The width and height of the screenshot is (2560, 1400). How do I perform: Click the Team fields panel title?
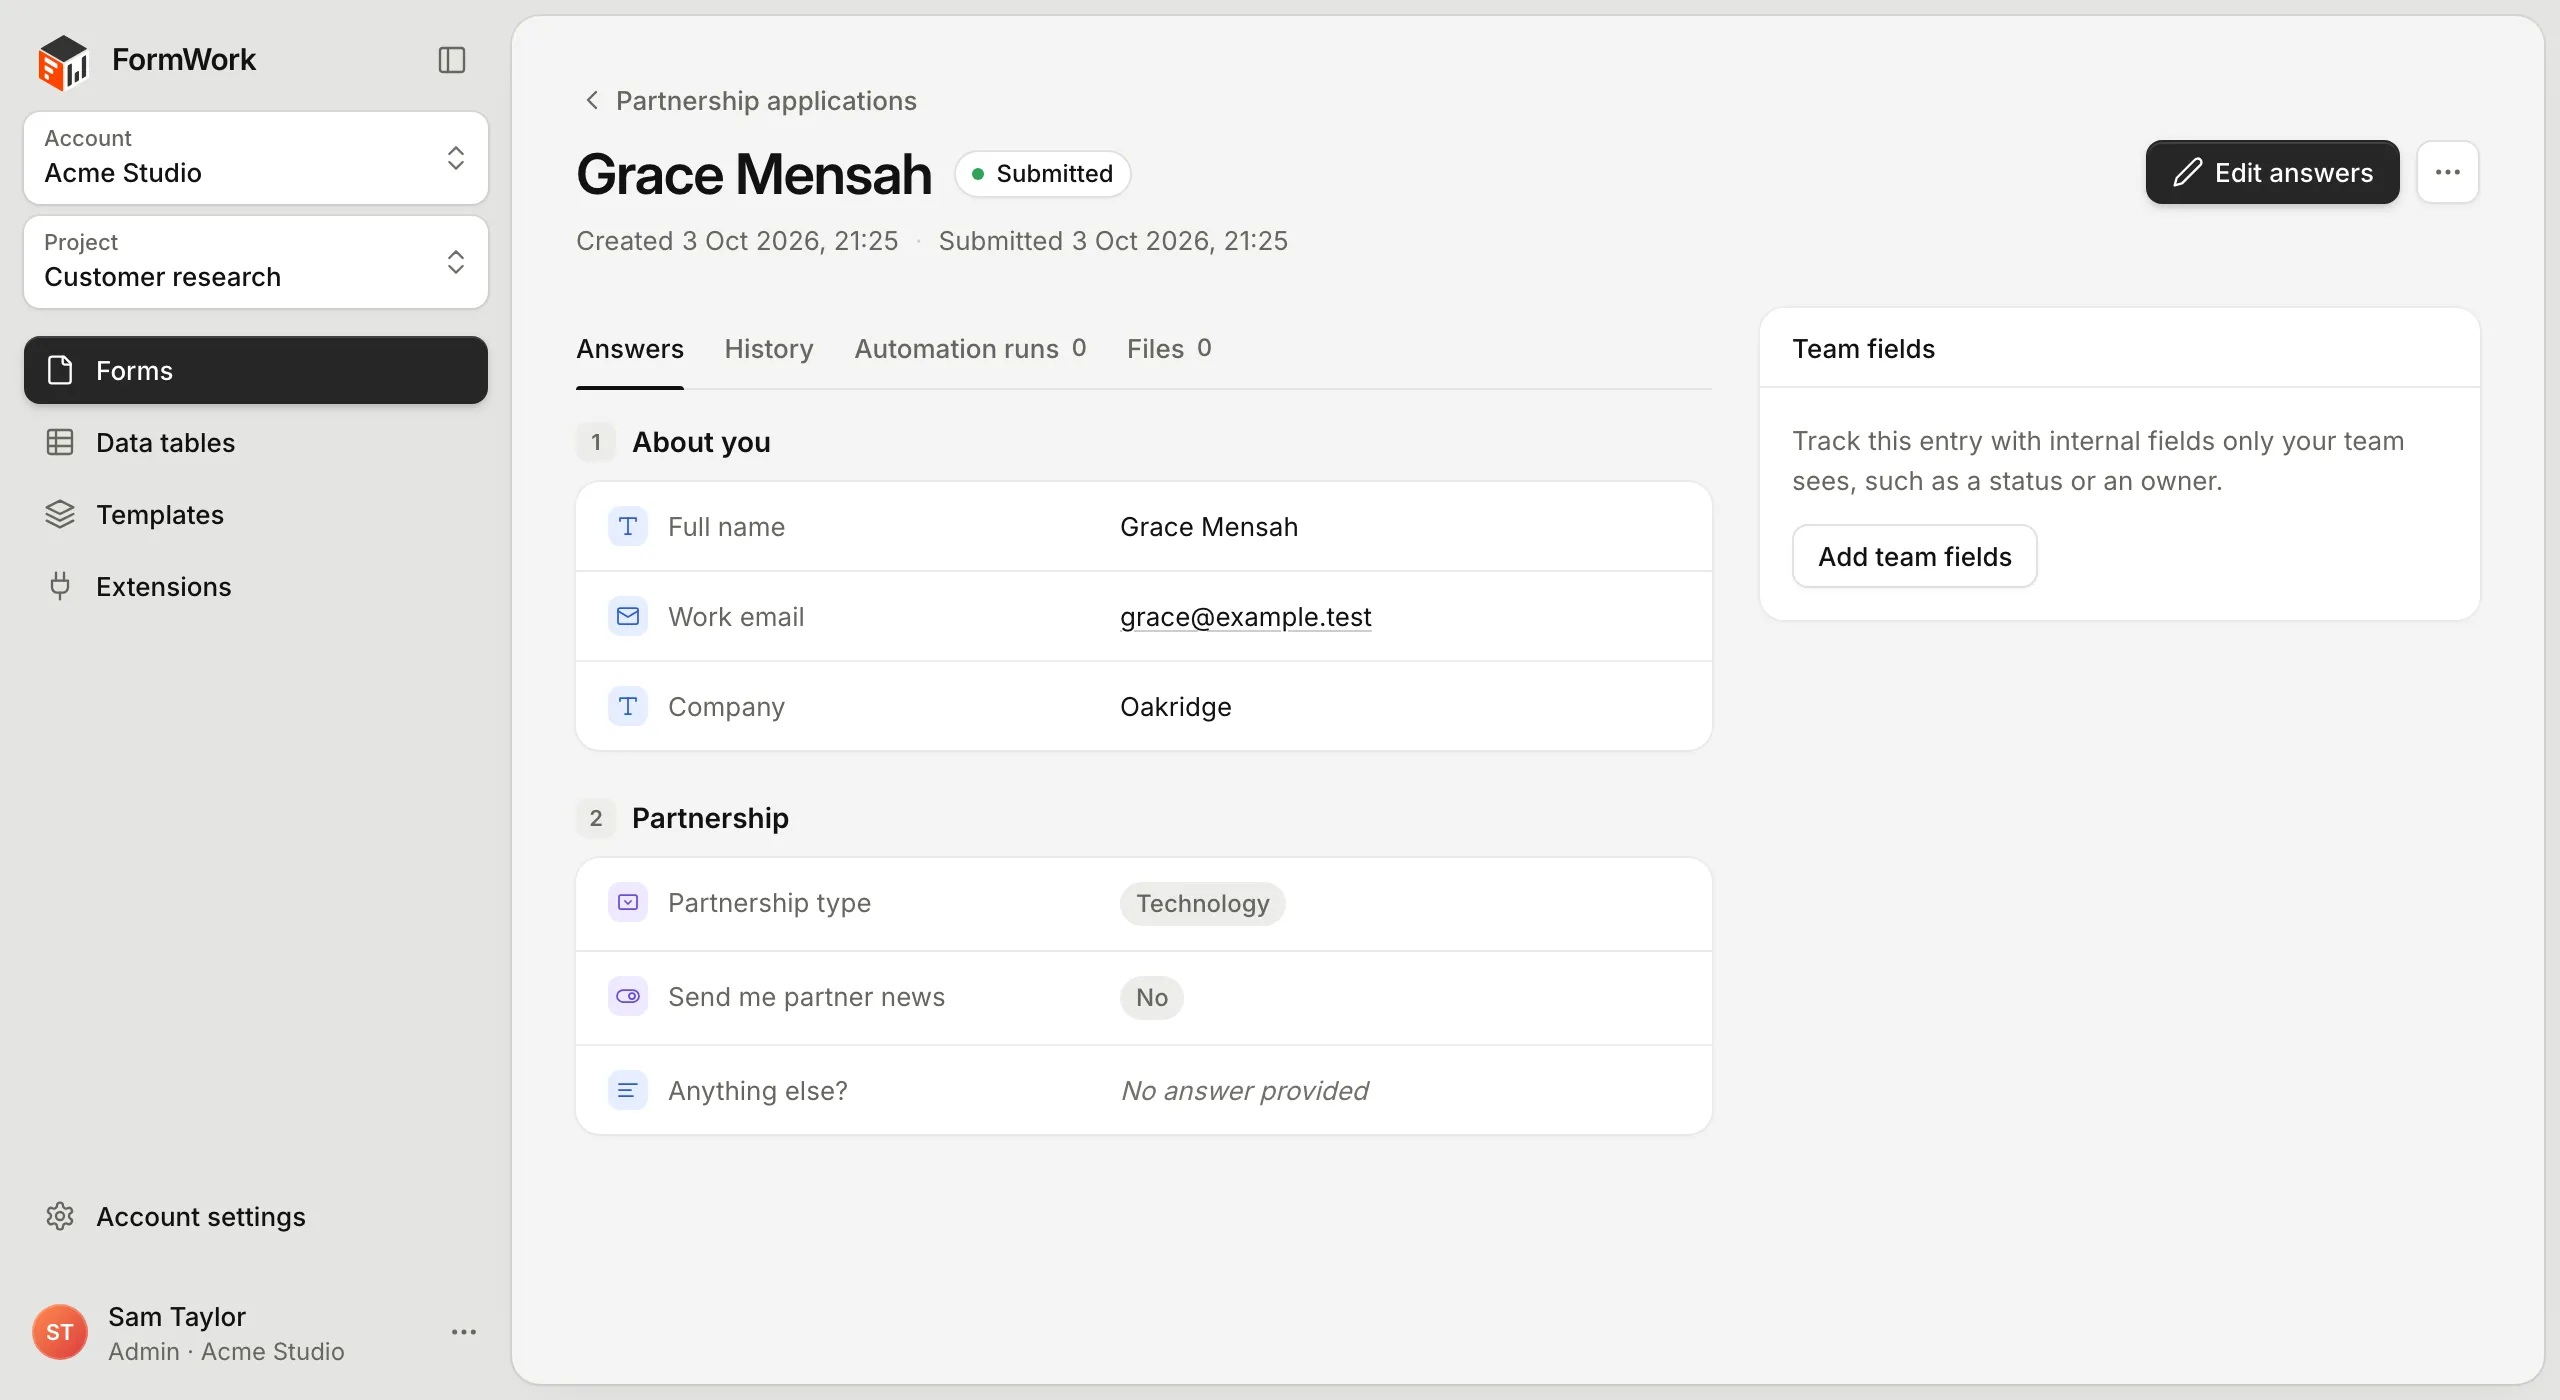(1863, 348)
